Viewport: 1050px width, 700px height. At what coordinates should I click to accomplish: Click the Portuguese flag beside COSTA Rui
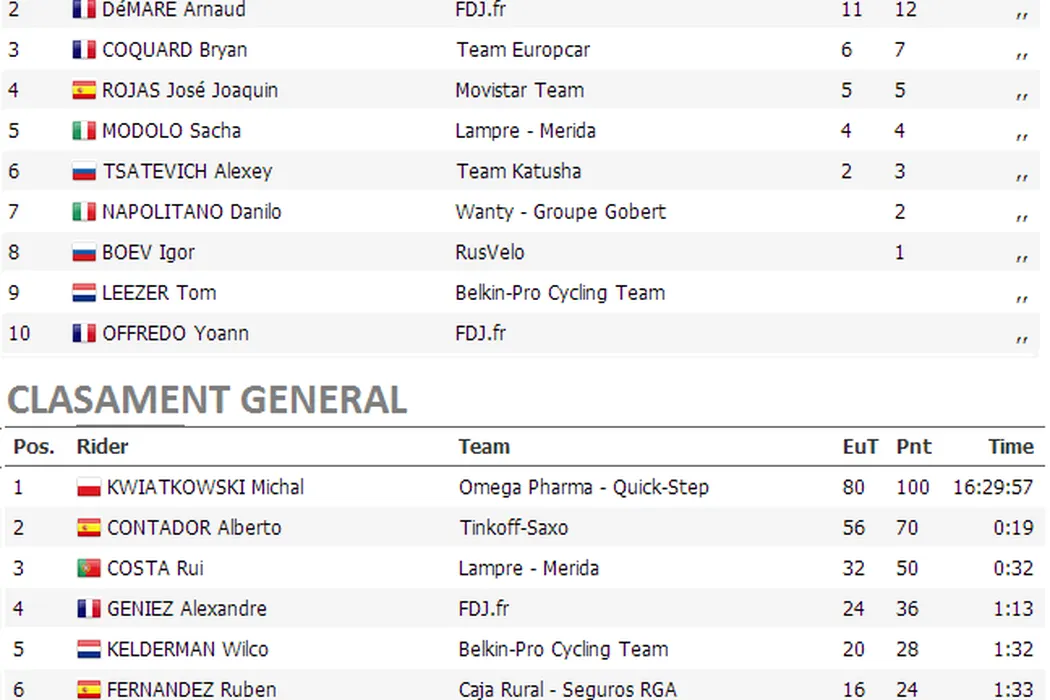coord(89,568)
